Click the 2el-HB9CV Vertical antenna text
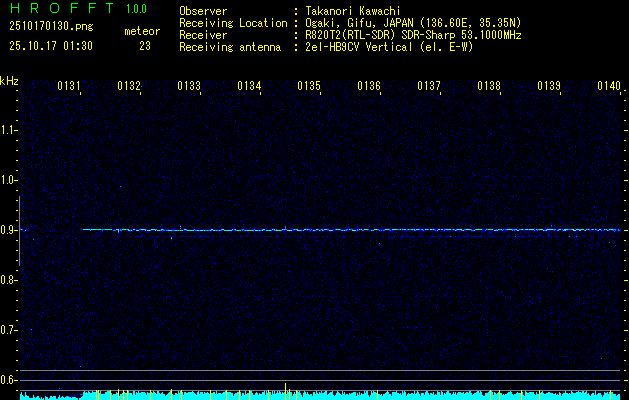This screenshot has height=400, width=629. [389, 47]
